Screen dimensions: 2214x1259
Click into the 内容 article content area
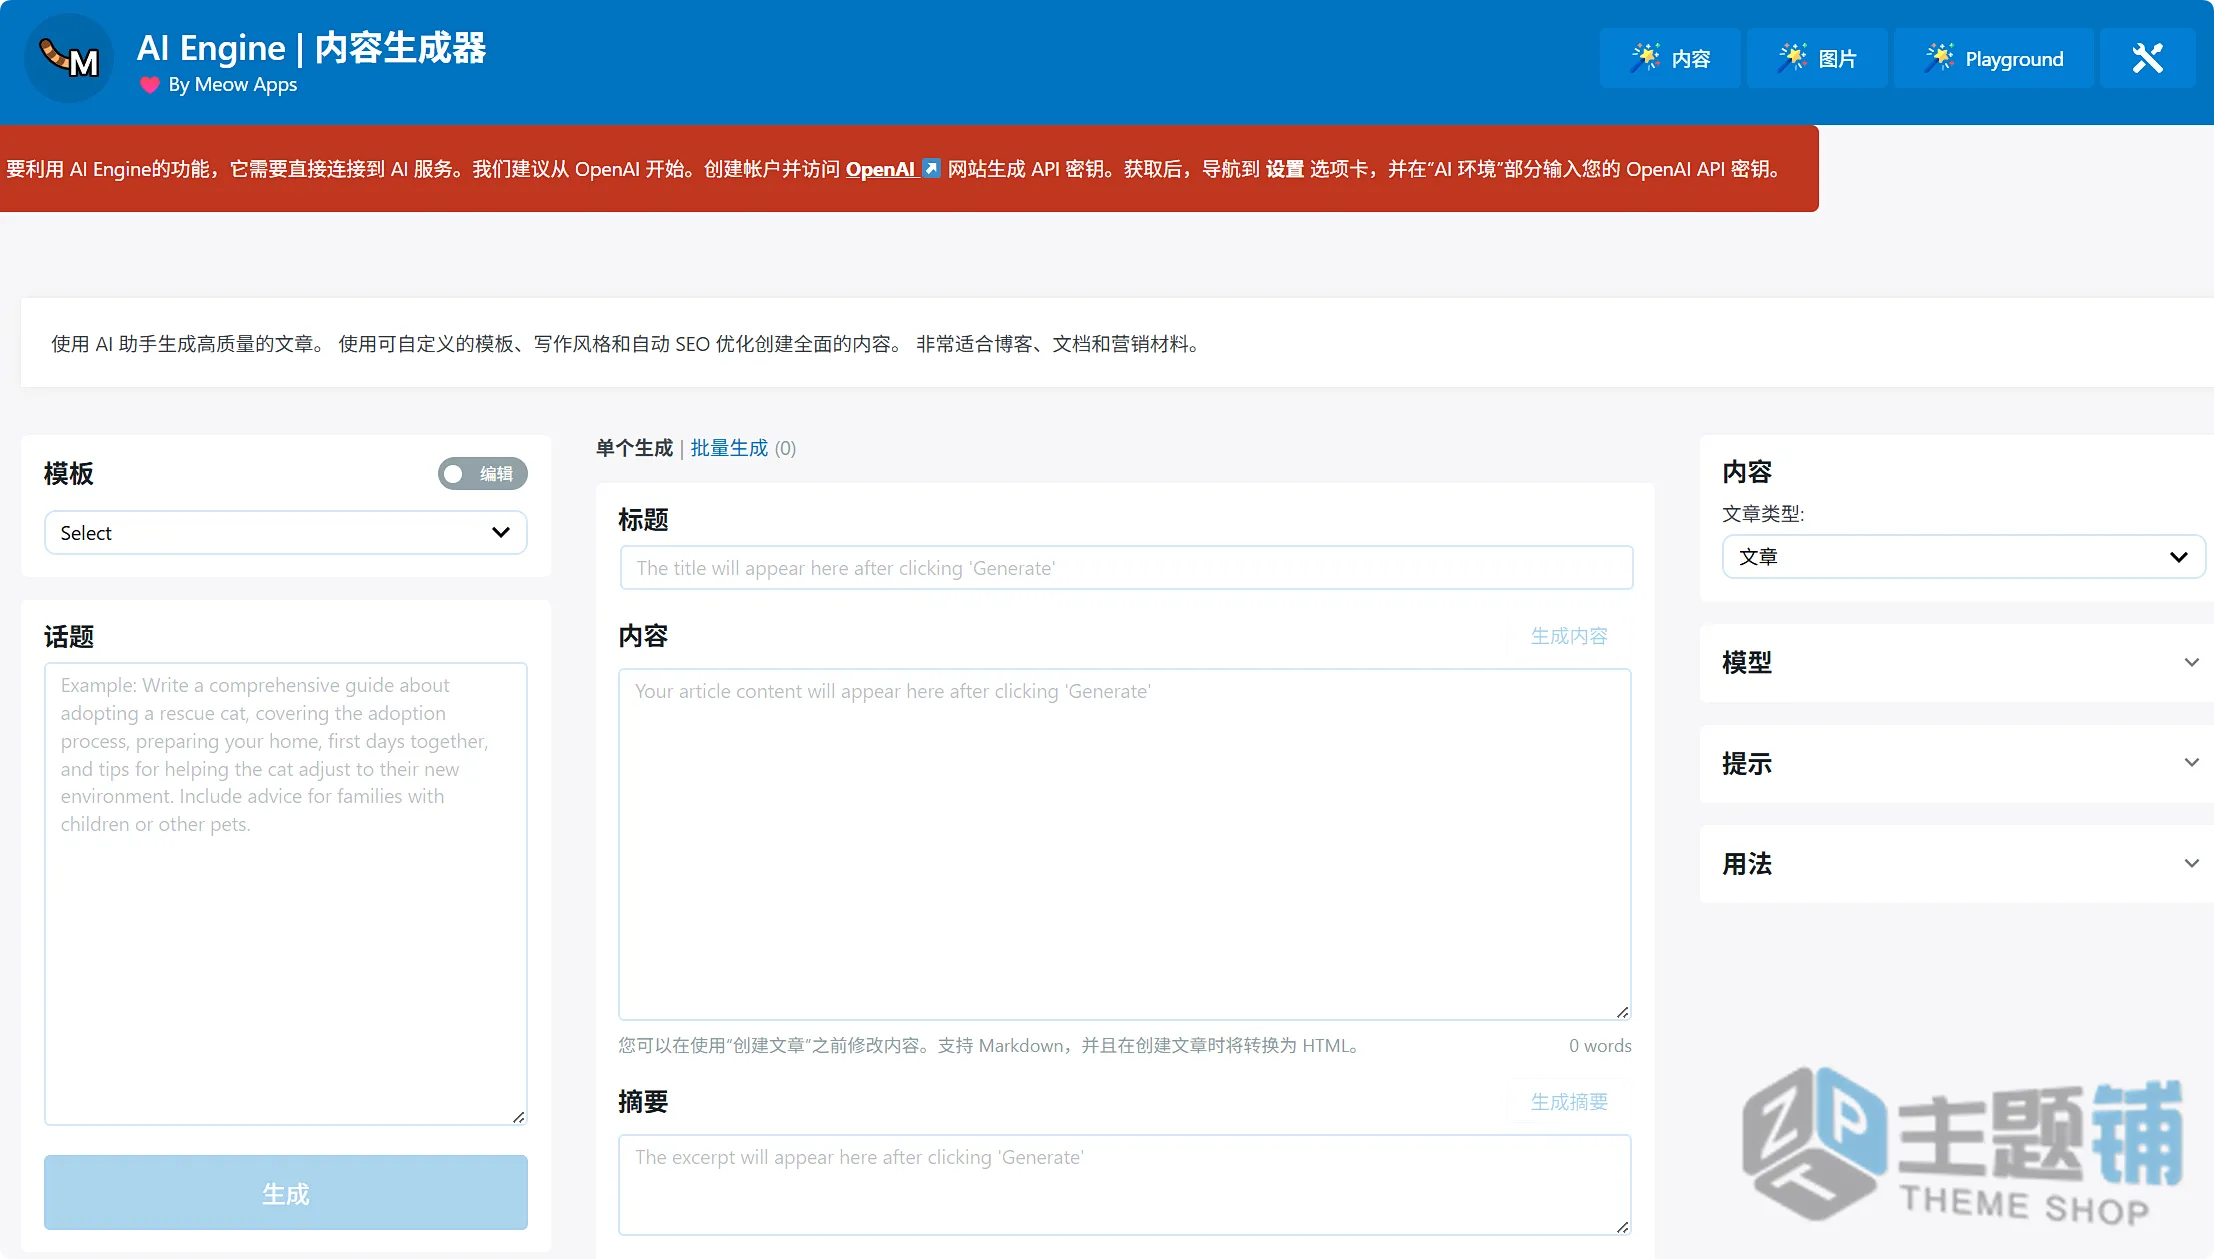coord(1125,844)
